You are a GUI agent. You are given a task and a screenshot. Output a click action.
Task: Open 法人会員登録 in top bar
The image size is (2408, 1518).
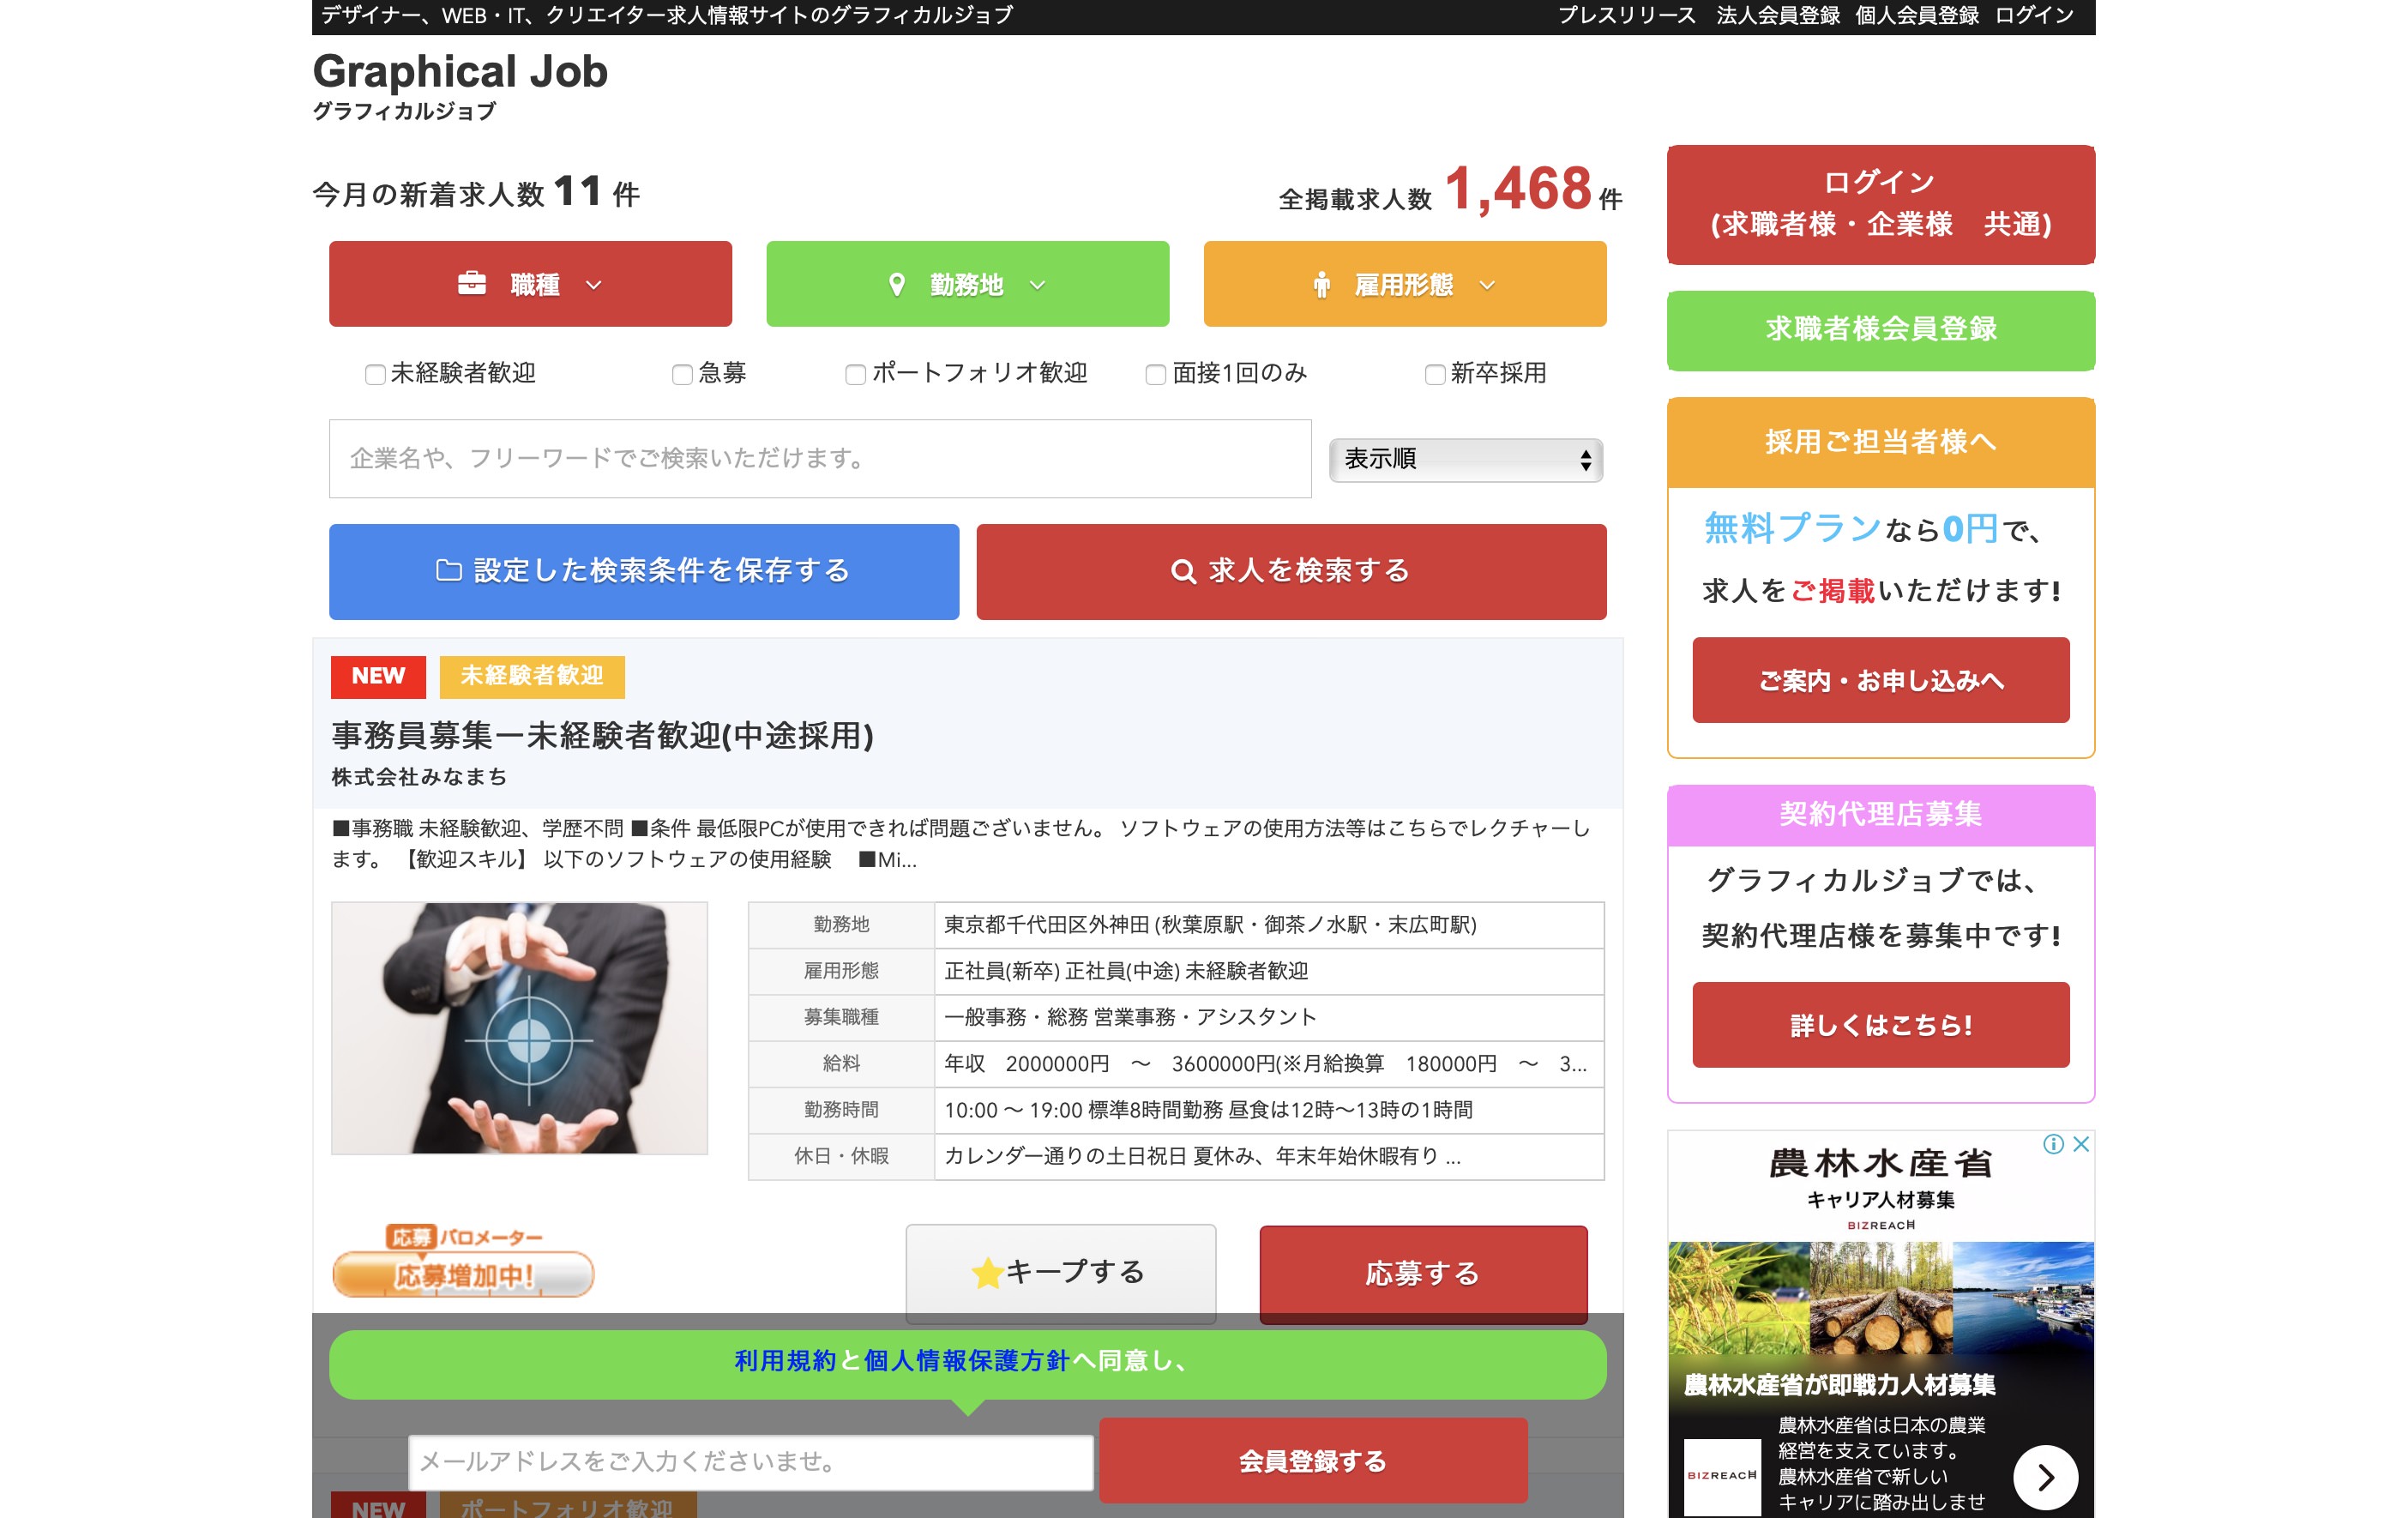[1778, 15]
